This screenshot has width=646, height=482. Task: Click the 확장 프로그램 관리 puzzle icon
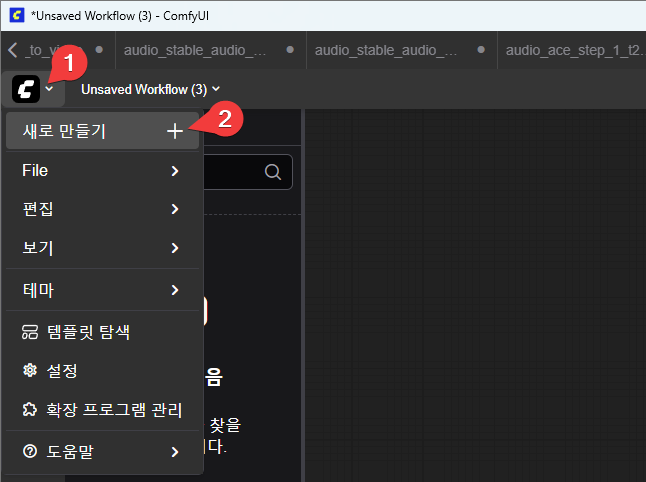29,409
